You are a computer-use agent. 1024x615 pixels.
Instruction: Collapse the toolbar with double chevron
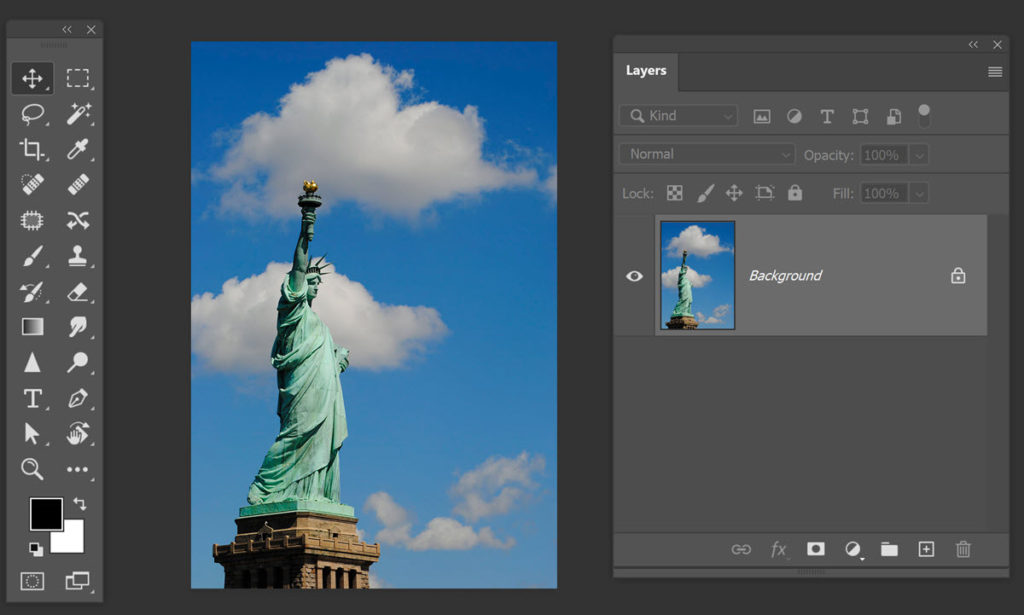67,29
